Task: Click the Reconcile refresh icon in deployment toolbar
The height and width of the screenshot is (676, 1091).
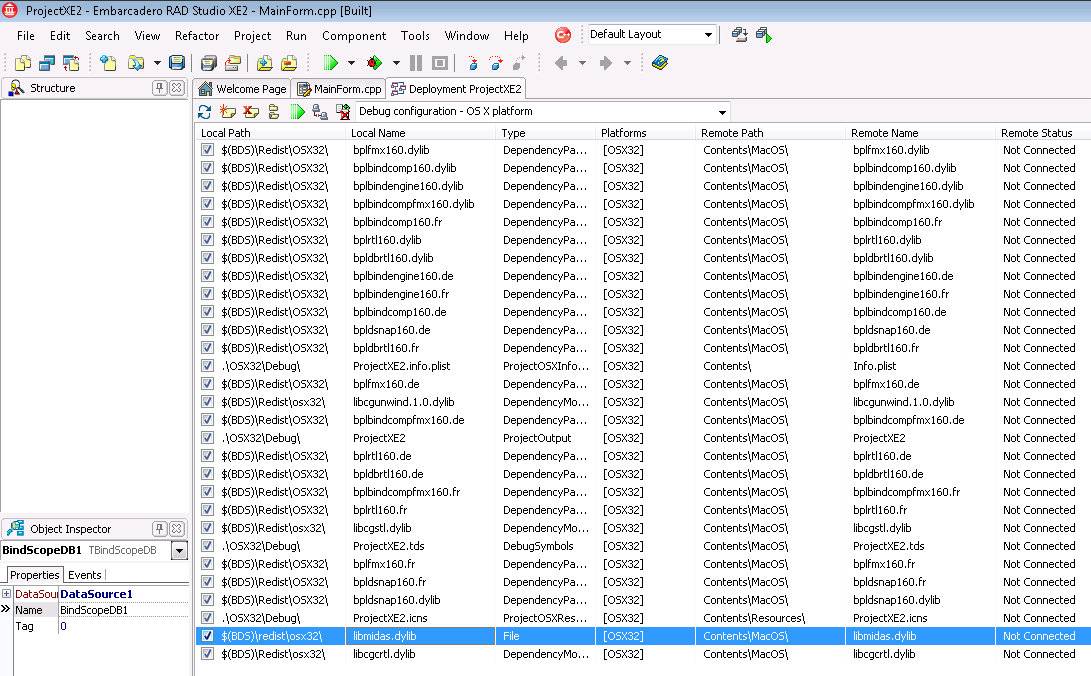Action: [205, 111]
